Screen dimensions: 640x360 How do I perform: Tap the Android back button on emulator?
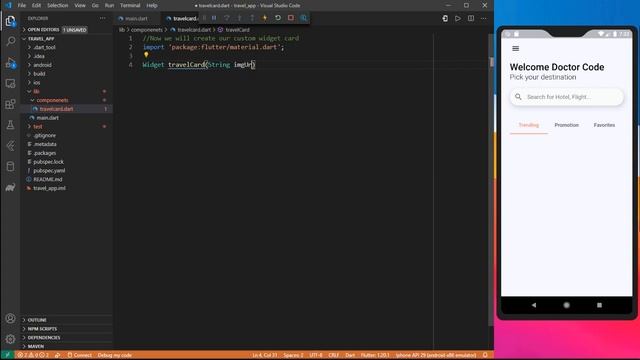point(534,305)
